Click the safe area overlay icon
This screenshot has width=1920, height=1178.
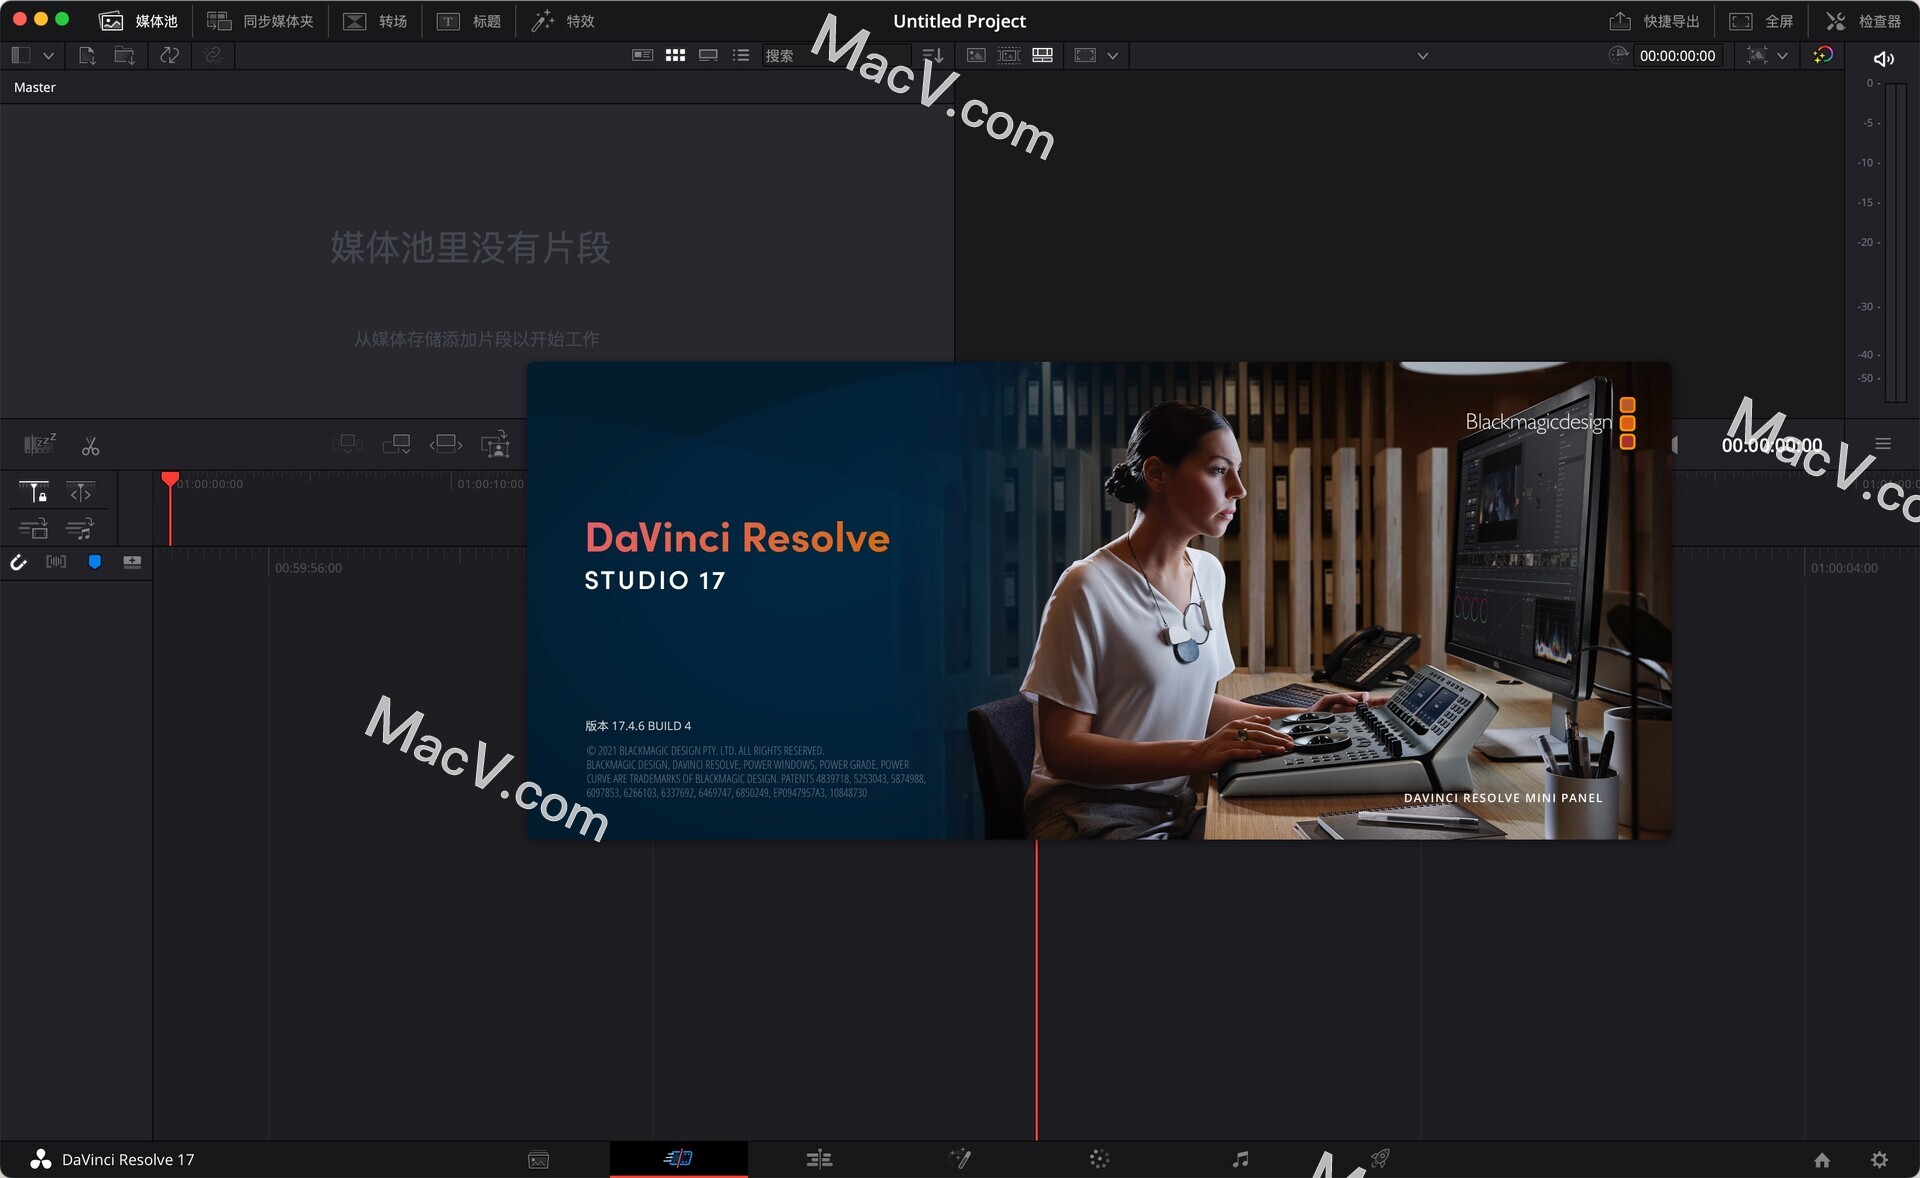pyautogui.click(x=1757, y=55)
